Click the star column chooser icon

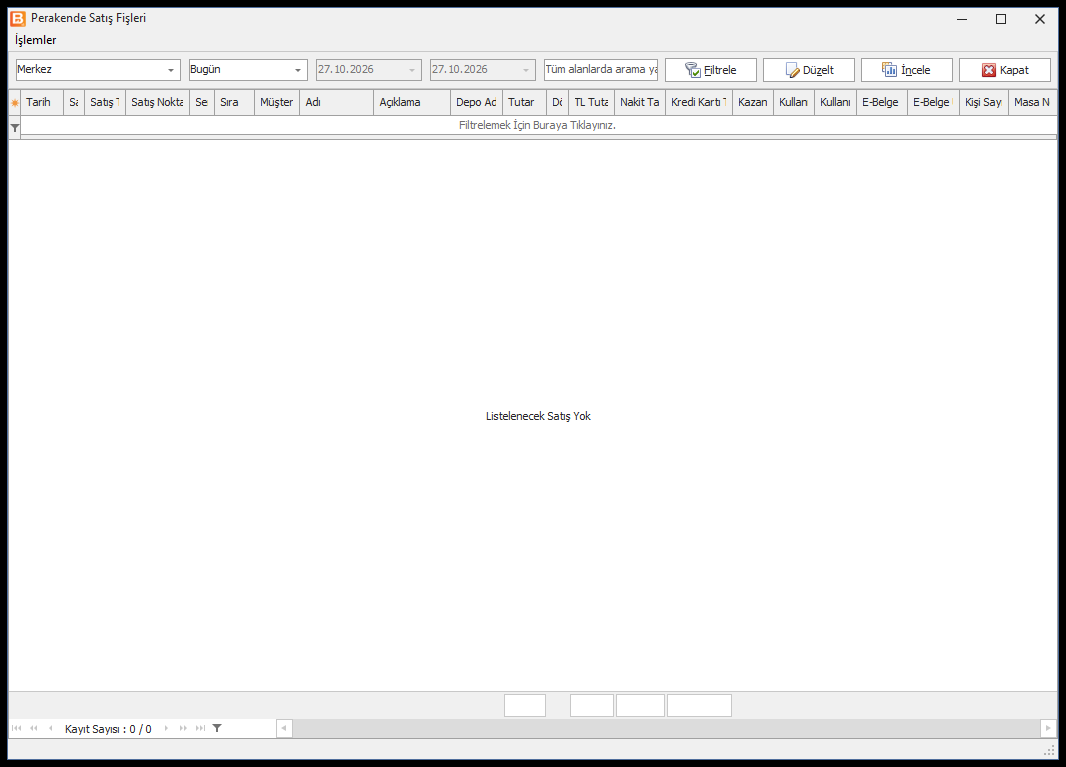click(x=15, y=103)
